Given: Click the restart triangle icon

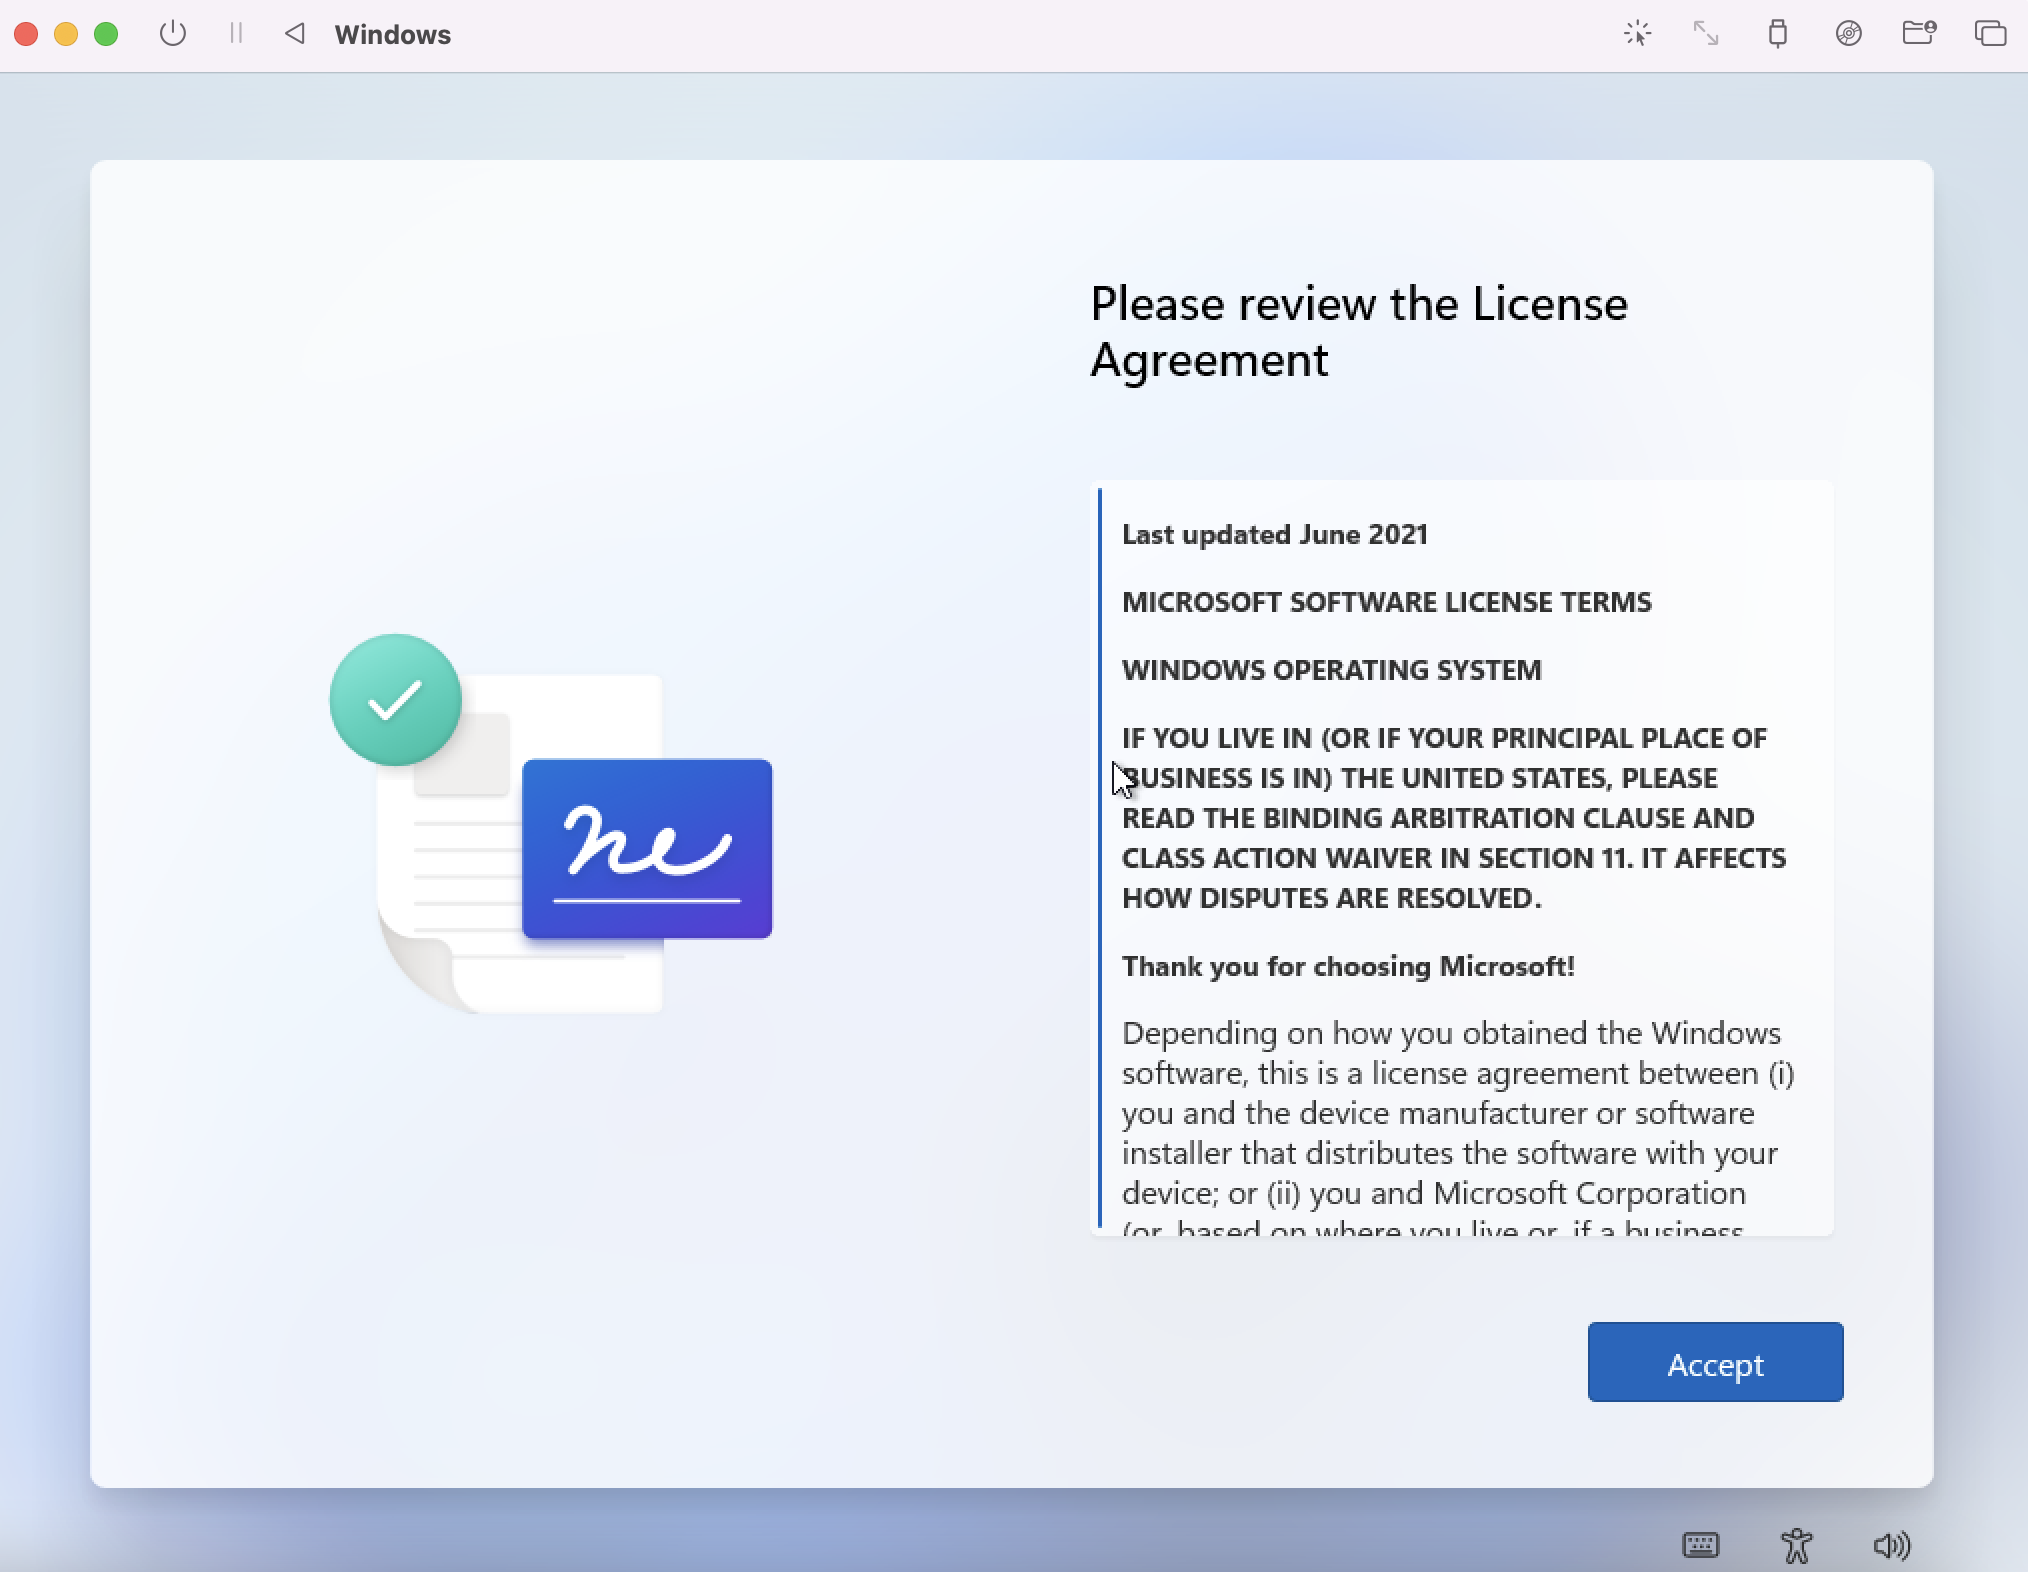Looking at the screenshot, I should point(294,34).
